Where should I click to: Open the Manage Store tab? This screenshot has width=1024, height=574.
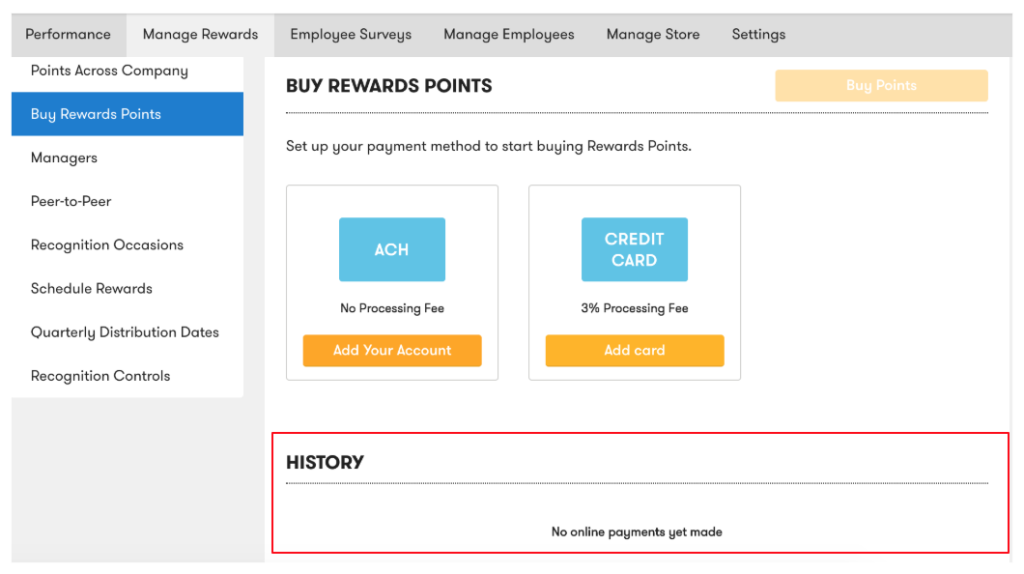coord(652,35)
